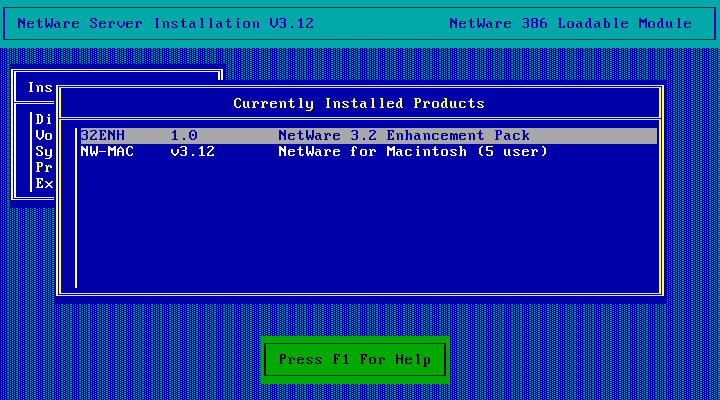Click the NetWare for Macintosh (5 user) description

click(413, 152)
